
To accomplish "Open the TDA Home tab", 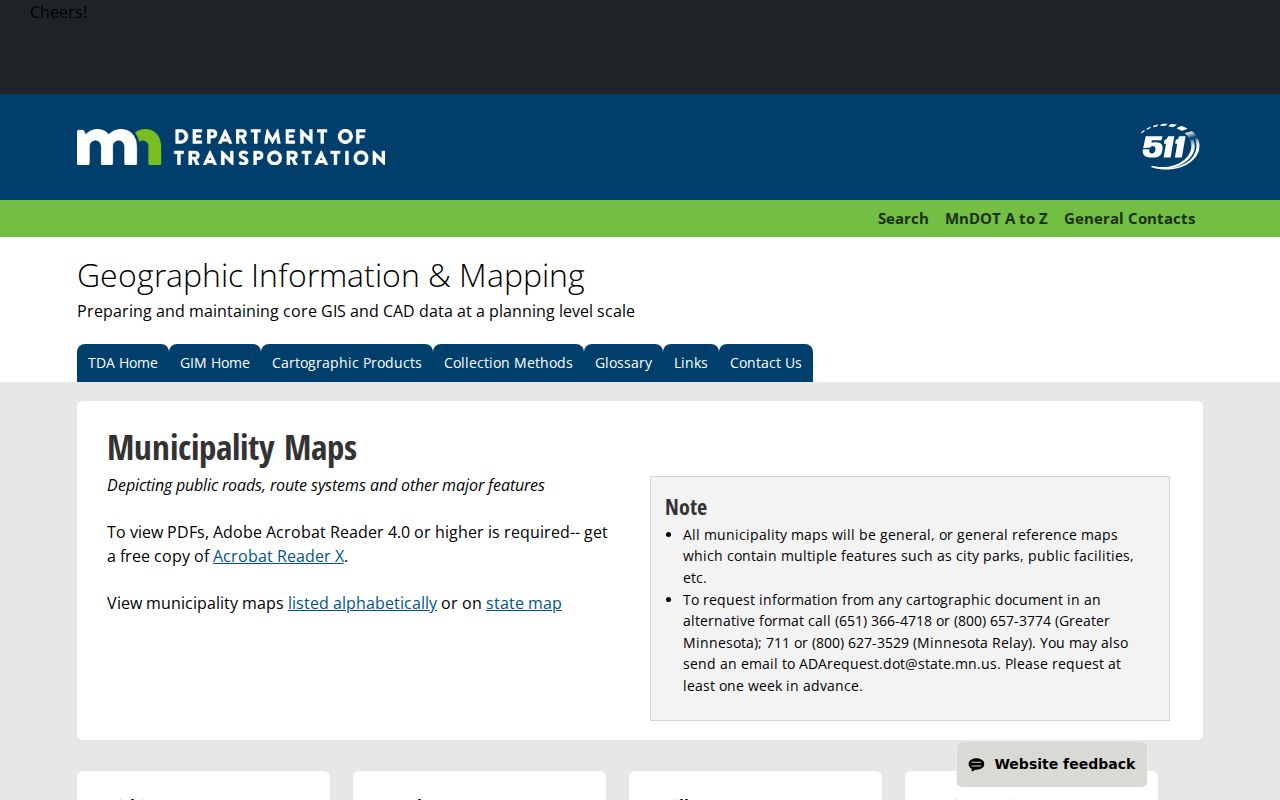I will coord(123,363).
